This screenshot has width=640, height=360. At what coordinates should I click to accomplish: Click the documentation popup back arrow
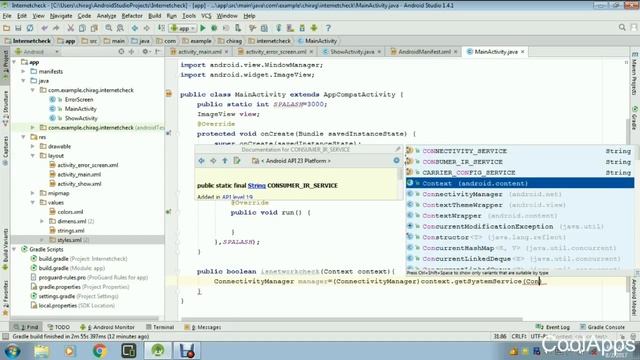tap(201, 161)
